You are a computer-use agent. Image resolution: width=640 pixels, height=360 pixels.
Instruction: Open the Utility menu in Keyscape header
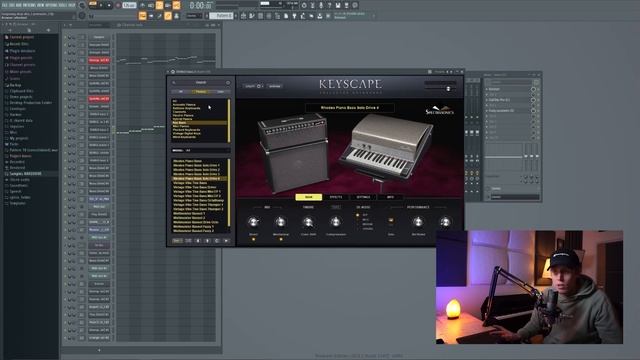[253, 86]
